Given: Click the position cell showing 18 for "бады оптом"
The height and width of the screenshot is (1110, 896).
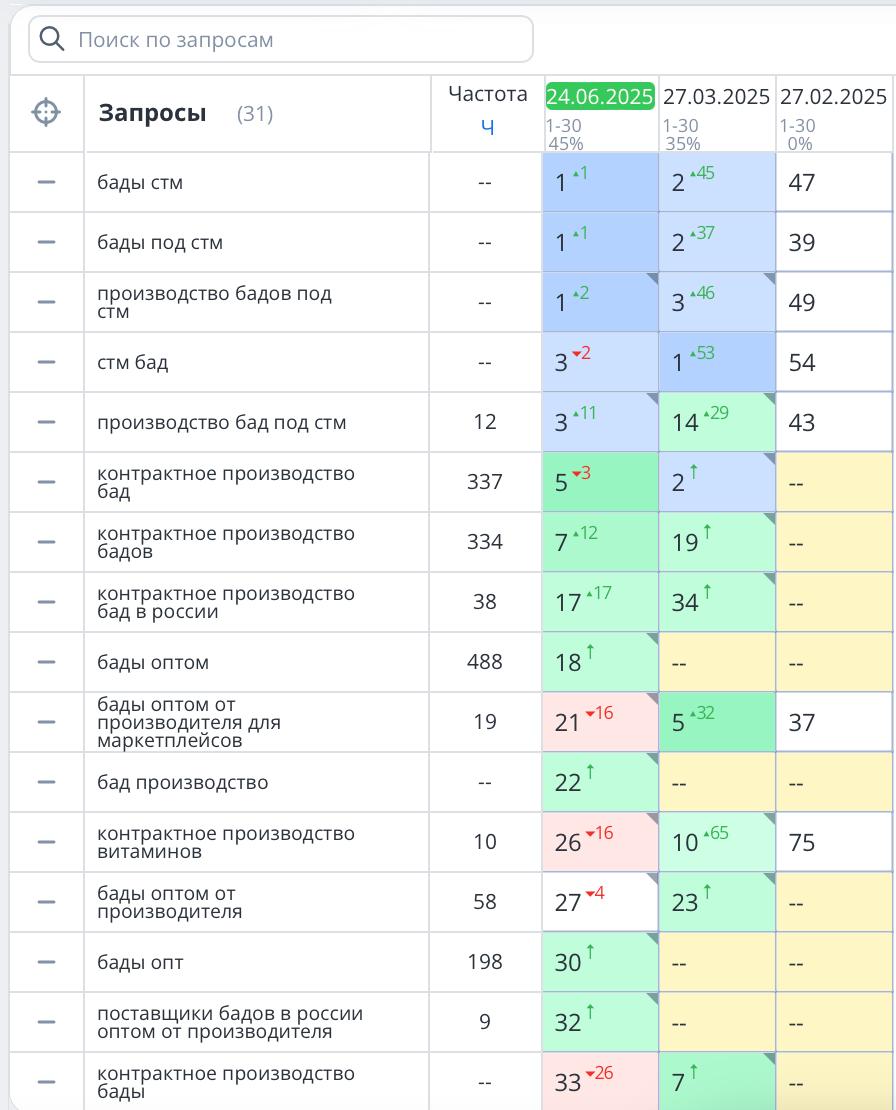Looking at the screenshot, I should click(600, 662).
